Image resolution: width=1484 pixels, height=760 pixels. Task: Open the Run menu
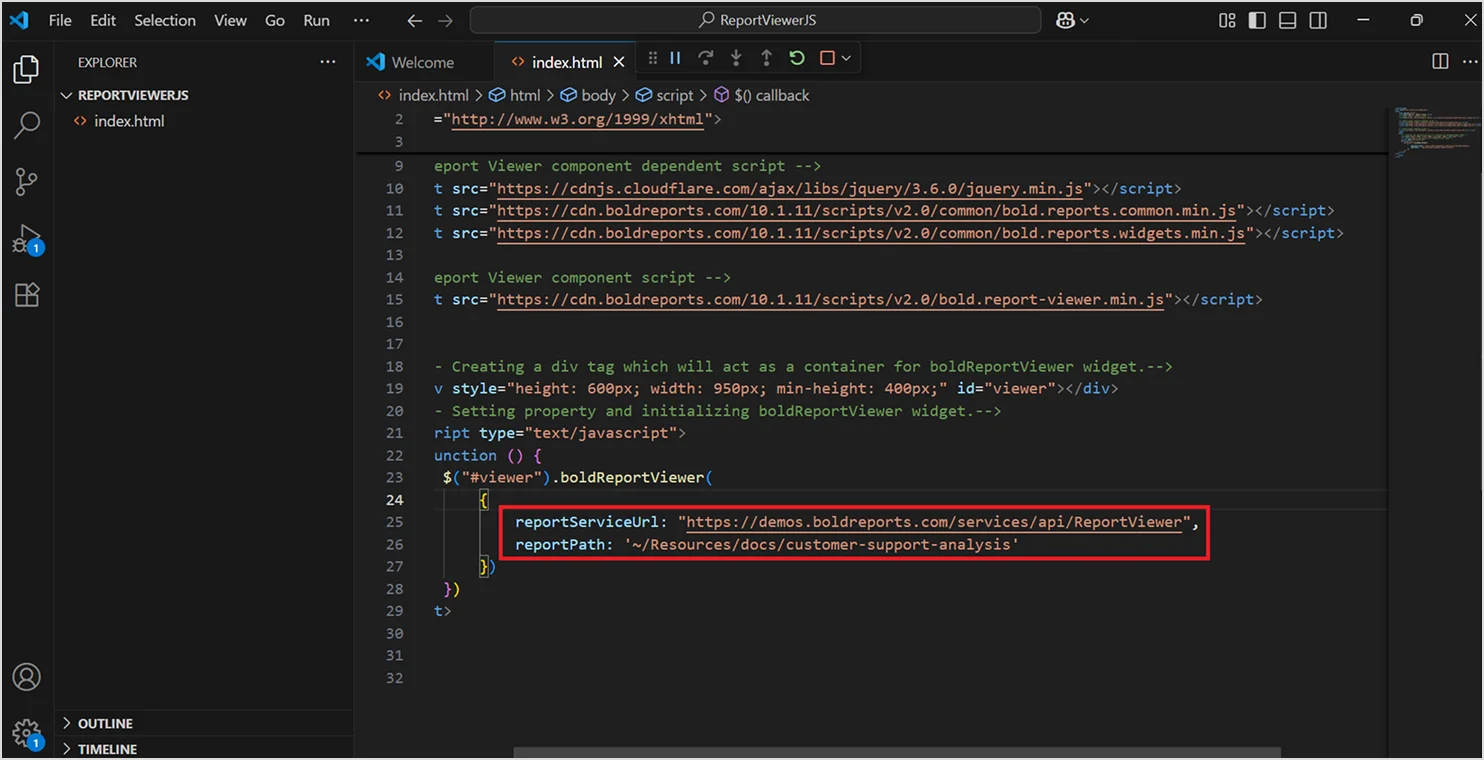pyautogui.click(x=316, y=21)
